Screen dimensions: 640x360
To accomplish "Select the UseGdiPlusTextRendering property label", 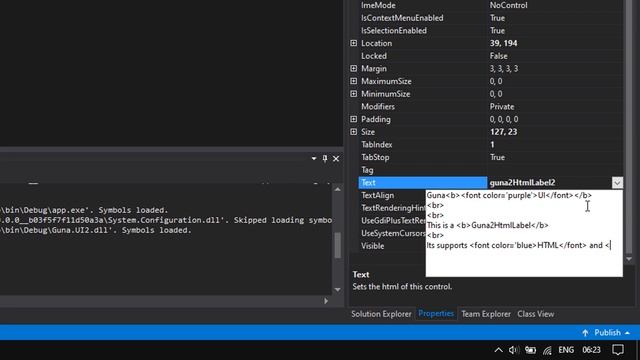I will 393,220.
